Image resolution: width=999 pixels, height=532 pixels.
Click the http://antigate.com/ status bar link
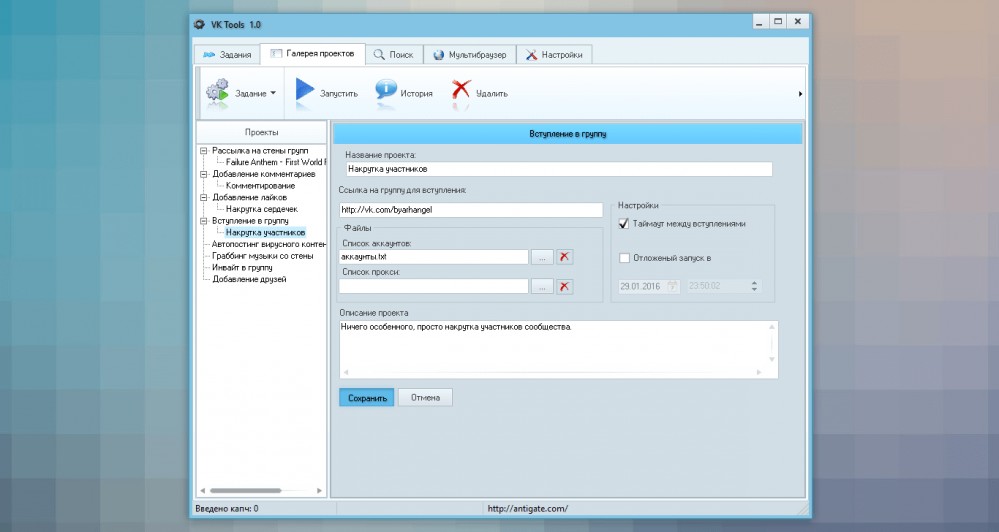(528, 508)
